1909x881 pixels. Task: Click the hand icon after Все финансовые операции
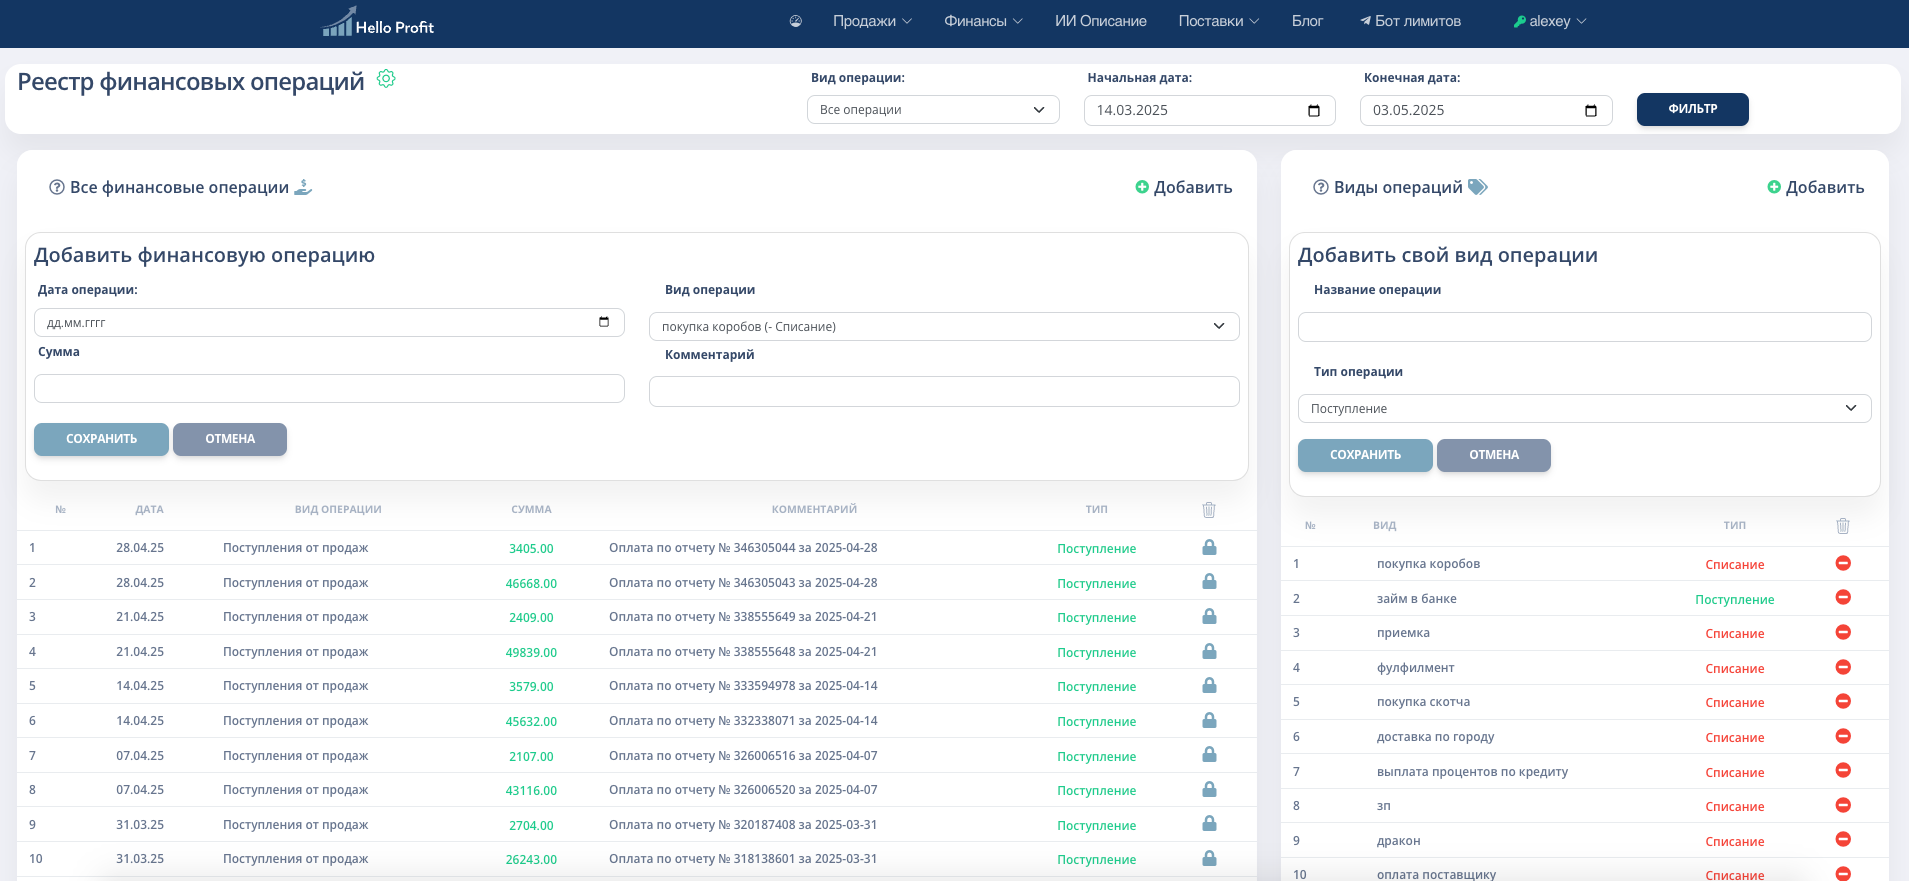[x=303, y=187]
